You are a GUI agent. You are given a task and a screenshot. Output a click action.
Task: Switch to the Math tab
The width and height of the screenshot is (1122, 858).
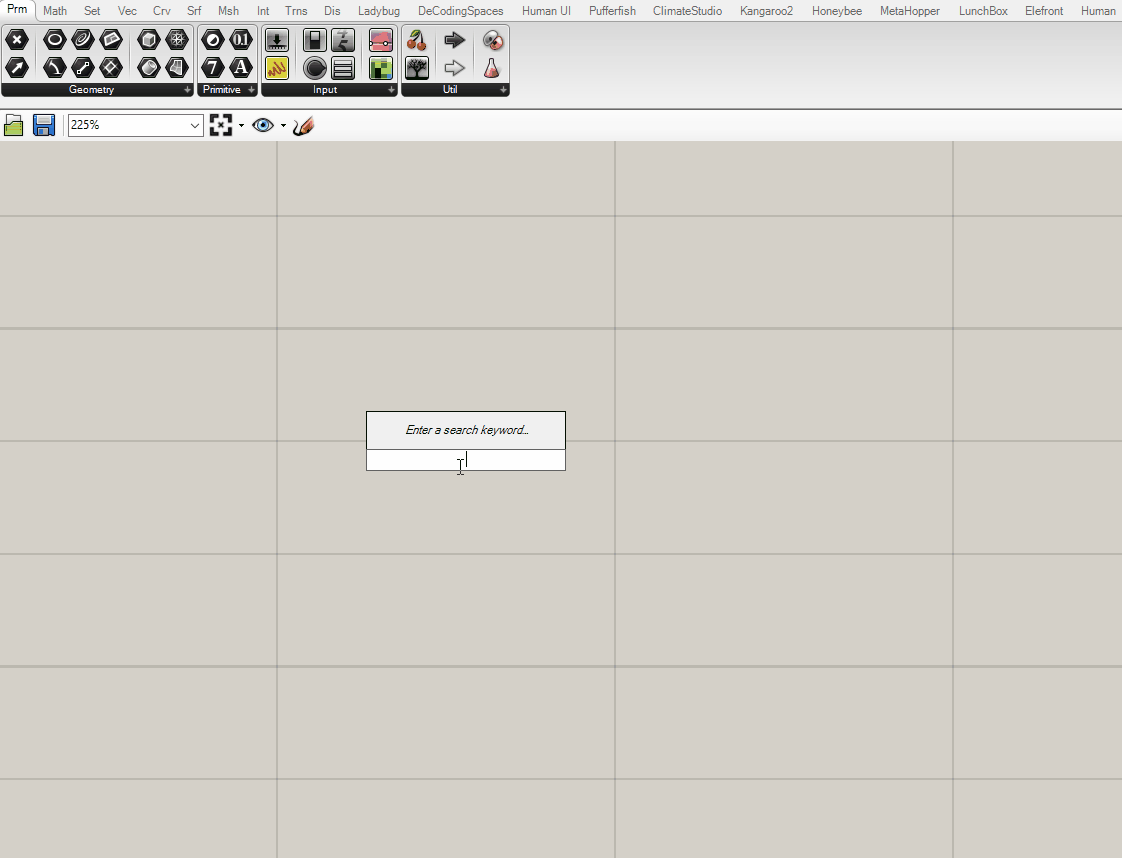pos(55,11)
